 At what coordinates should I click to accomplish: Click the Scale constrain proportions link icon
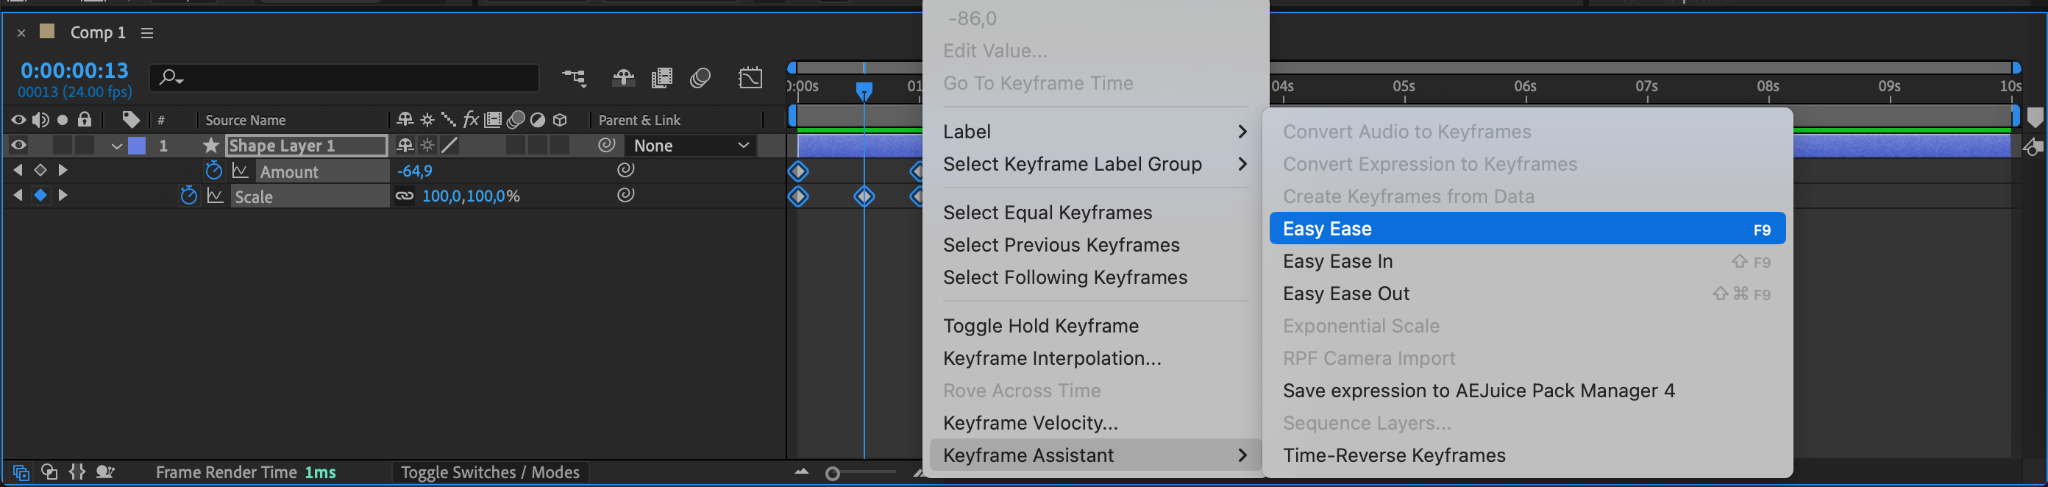coord(404,196)
